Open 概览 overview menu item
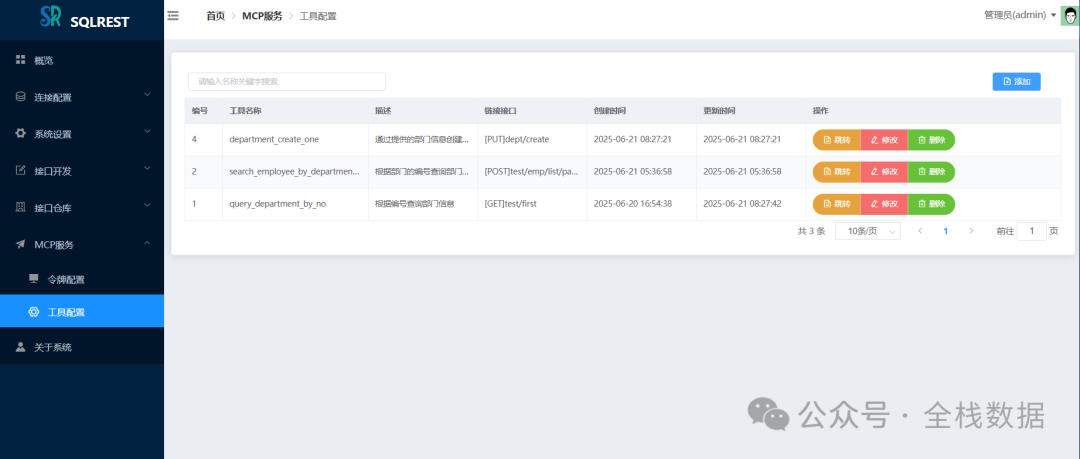 [x=82, y=60]
